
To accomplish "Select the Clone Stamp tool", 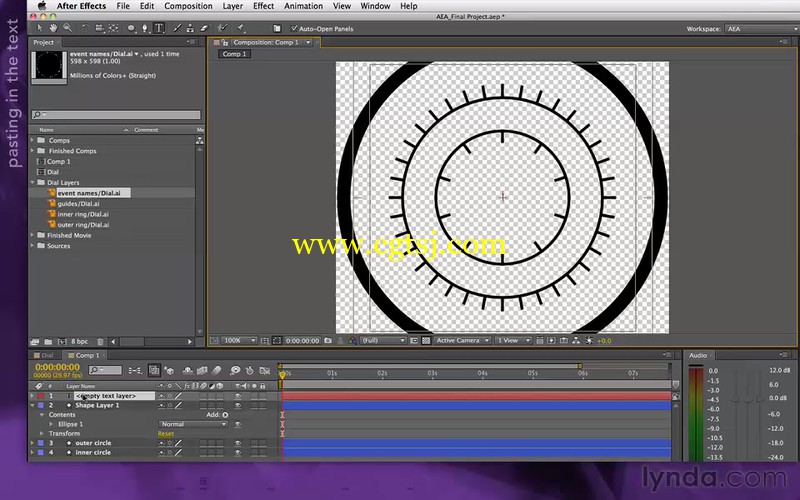I will click(x=190, y=29).
